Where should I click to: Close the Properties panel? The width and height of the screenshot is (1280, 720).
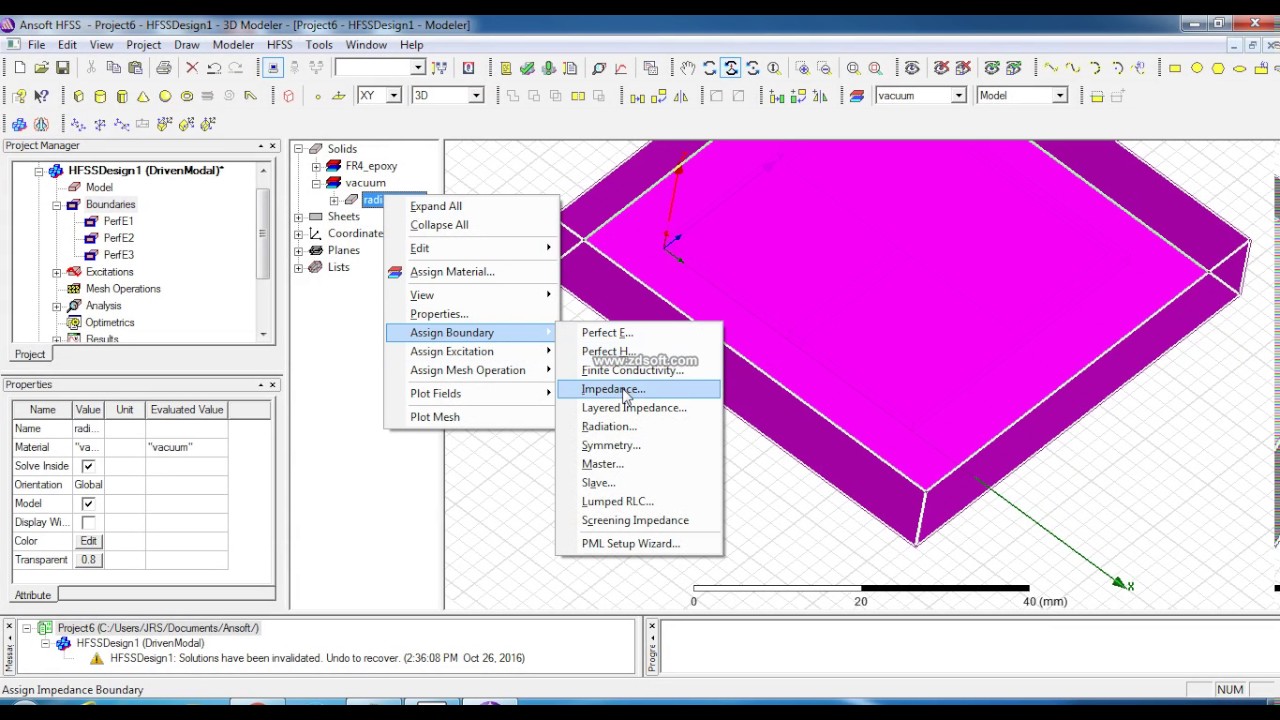tap(272, 385)
